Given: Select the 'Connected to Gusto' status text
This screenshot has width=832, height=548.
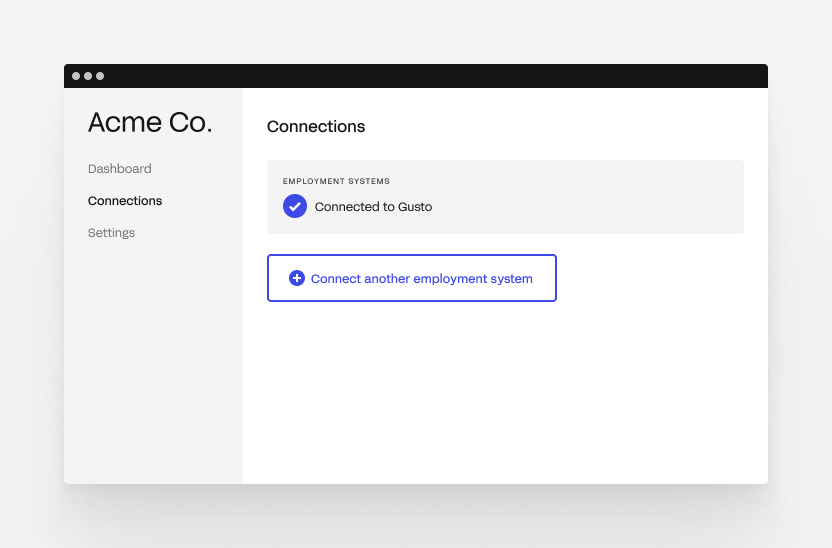Looking at the screenshot, I should coord(373,207).
